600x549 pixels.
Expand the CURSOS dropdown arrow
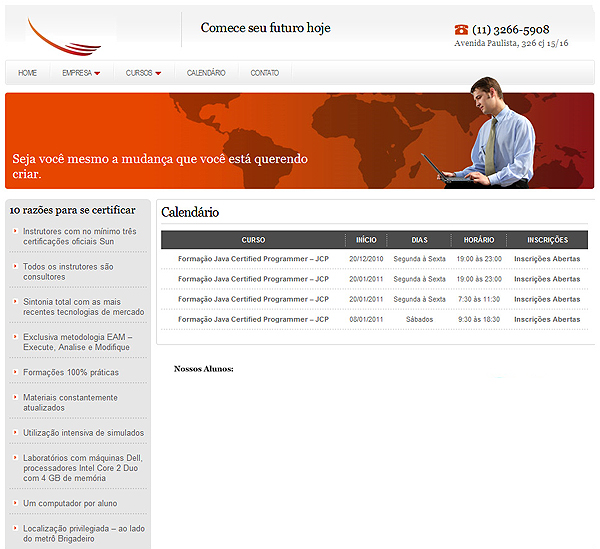click(158, 73)
